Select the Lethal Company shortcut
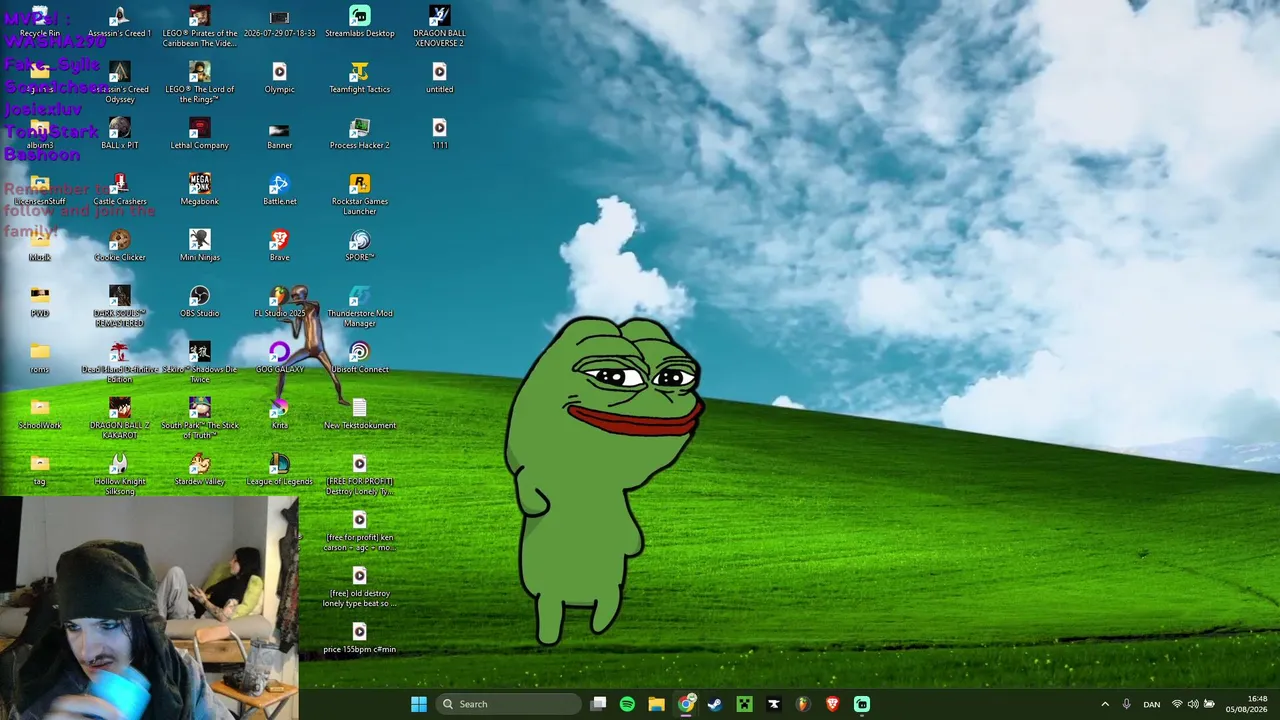 click(x=199, y=135)
